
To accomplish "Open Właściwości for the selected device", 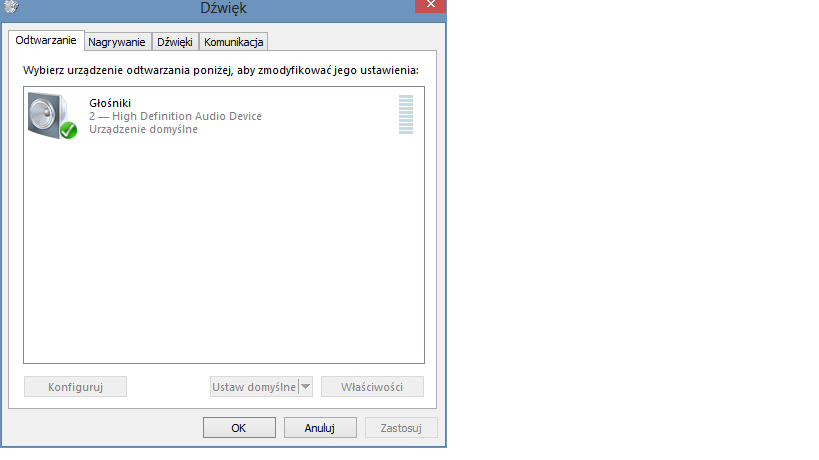I will coord(372,387).
